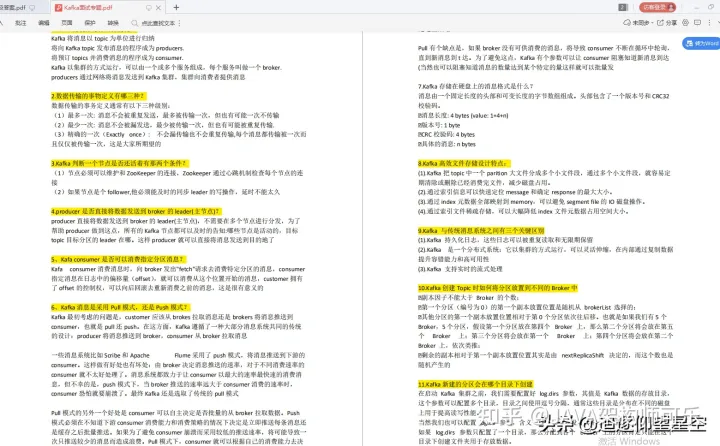Open the 保护 menu
Screen dimensions: 720x446
coord(90,23)
